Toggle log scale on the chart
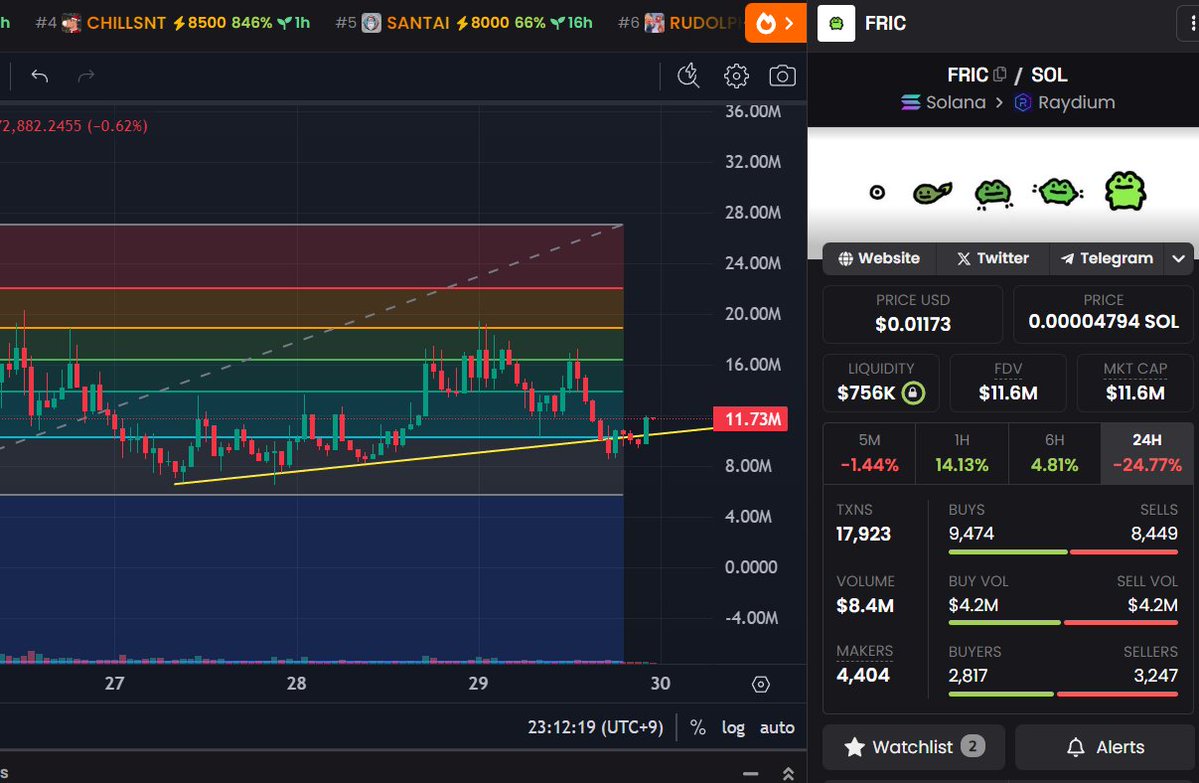This screenshot has height=783, width=1199. point(733,727)
